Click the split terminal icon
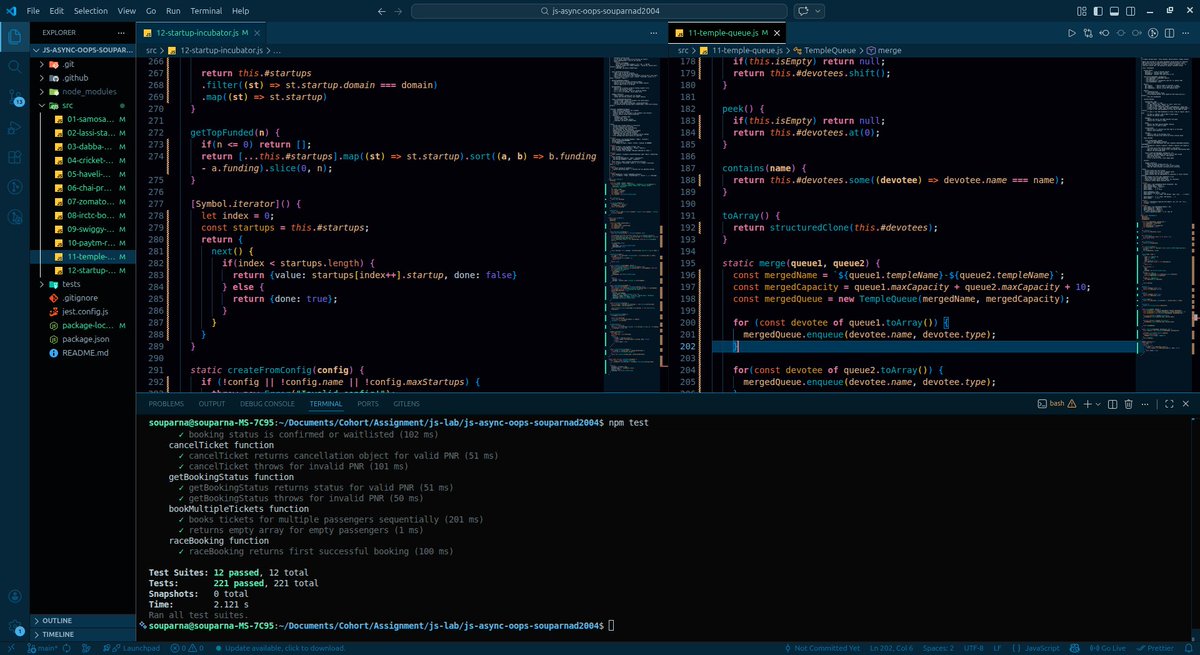Image resolution: width=1200 pixels, height=655 pixels. 1112,403
